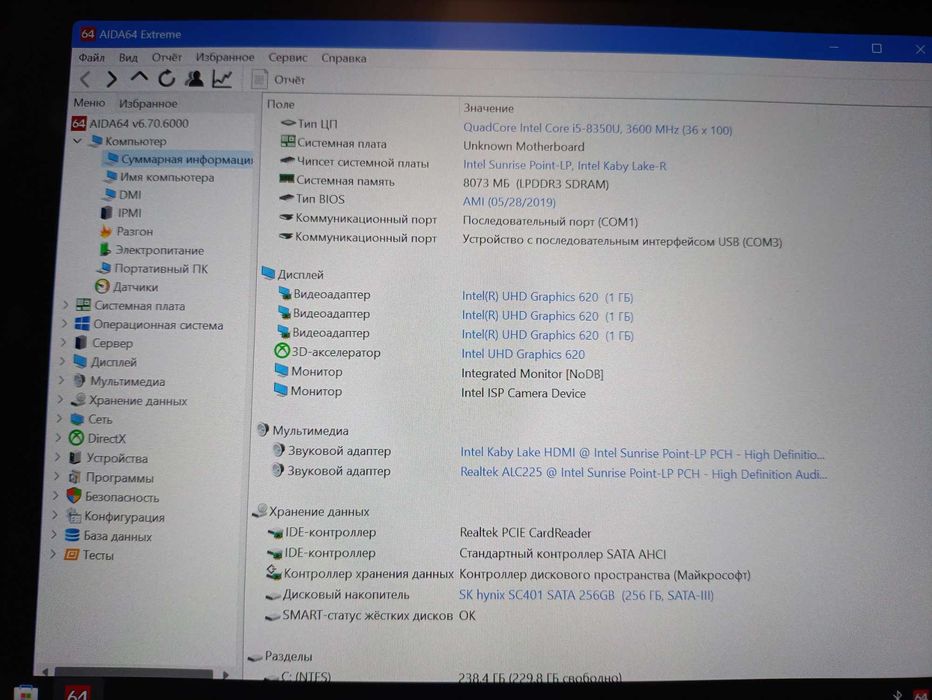Click the Integrated Monitor row monitor icon
Image resolution: width=932 pixels, height=700 pixels.
click(281, 370)
